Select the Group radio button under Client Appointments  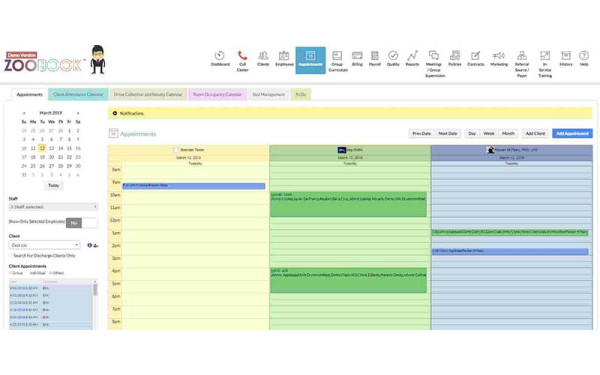click(11, 273)
